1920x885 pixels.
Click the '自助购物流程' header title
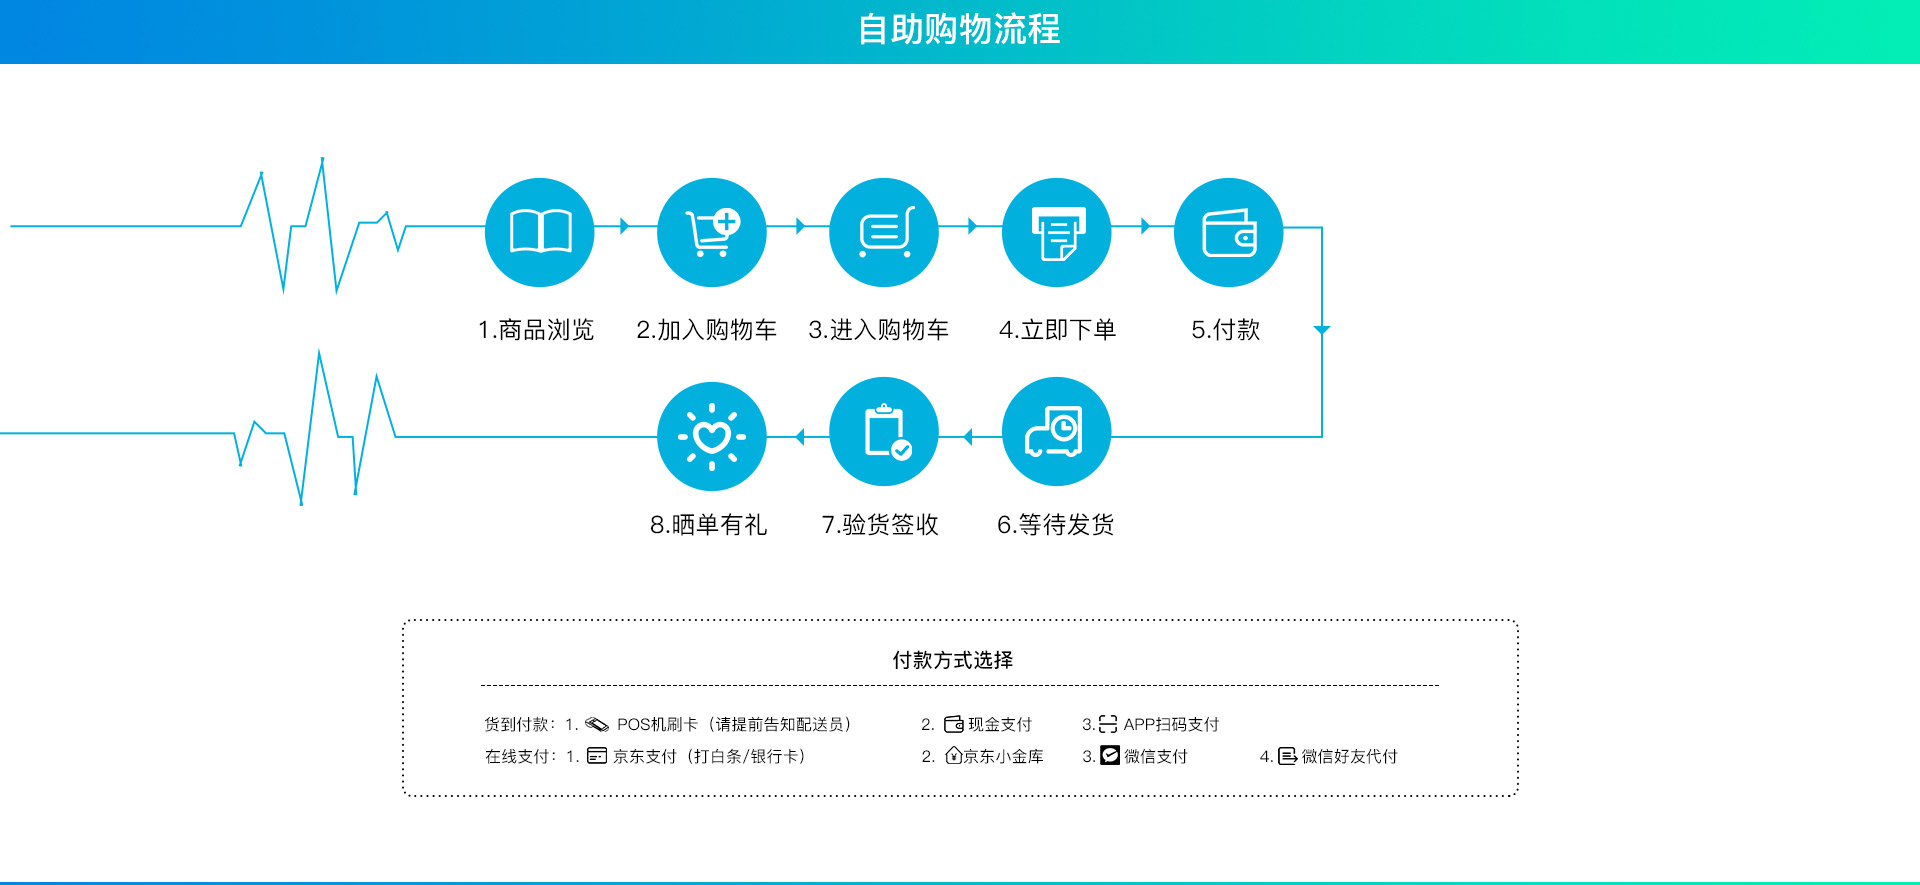959,30
